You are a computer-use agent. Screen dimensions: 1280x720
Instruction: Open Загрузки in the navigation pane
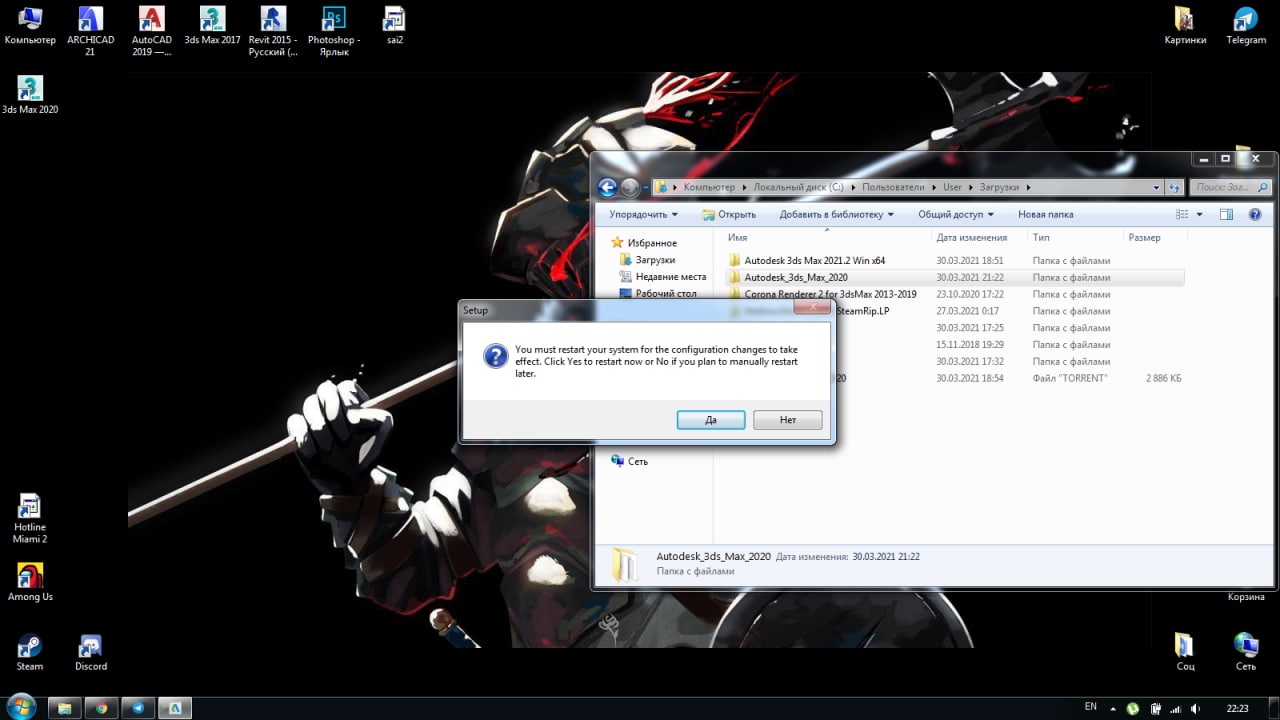(x=647, y=260)
